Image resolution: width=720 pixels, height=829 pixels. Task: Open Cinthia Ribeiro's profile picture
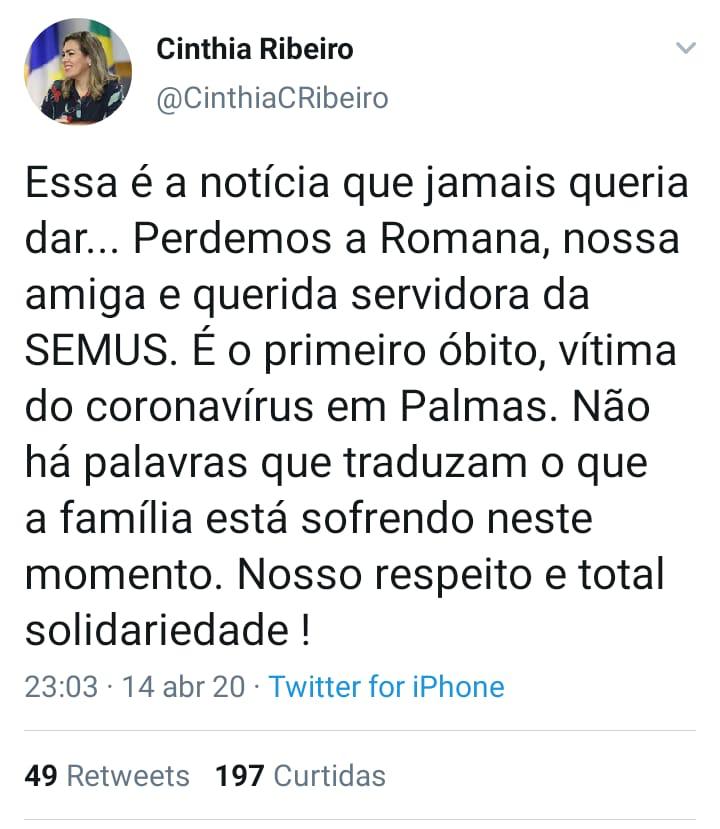78,71
